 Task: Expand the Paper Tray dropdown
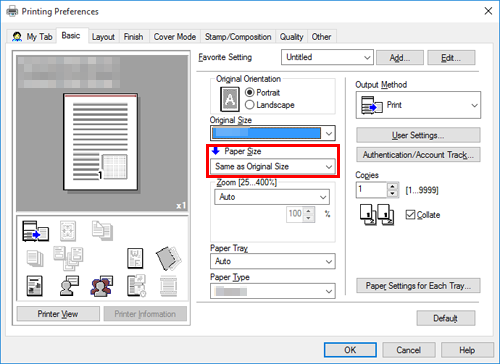click(273, 261)
